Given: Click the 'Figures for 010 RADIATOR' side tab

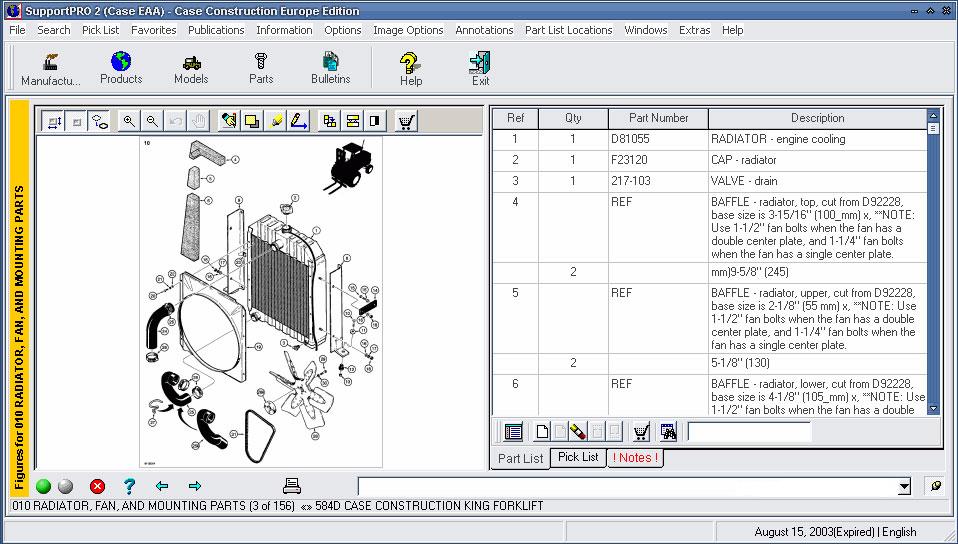Looking at the screenshot, I should 20,297.
